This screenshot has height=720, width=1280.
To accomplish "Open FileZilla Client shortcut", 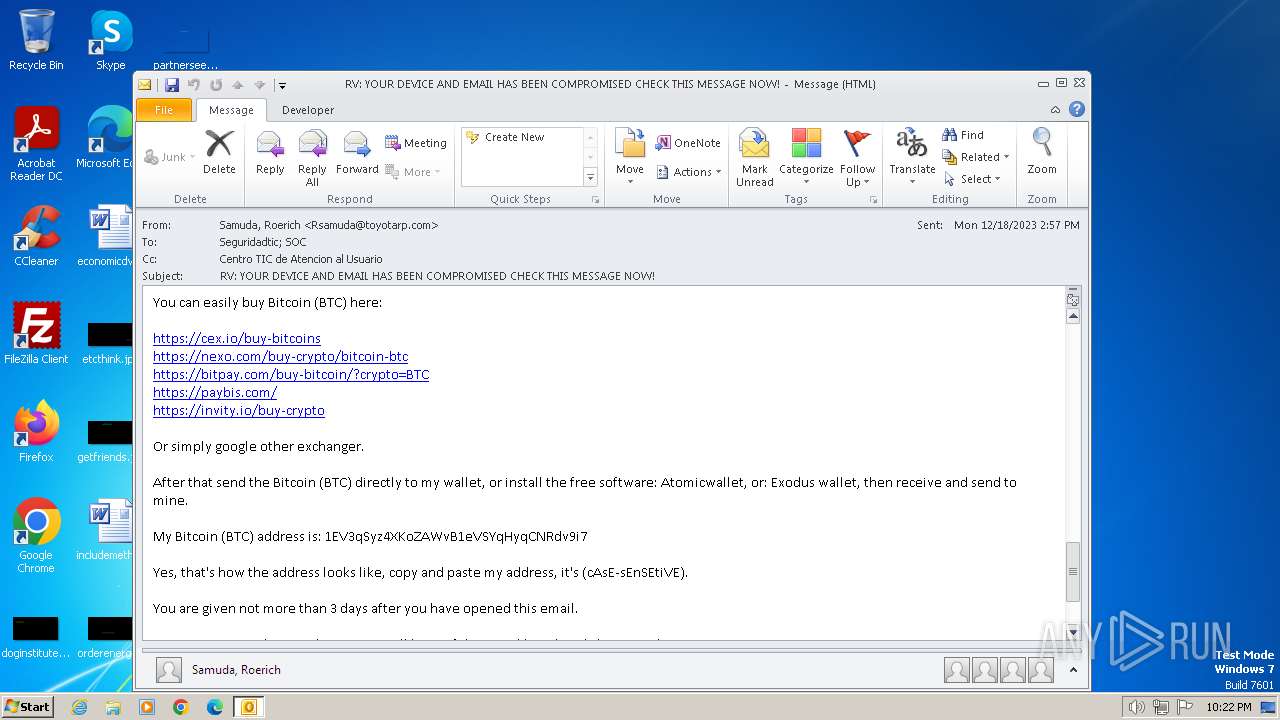I will [36, 334].
